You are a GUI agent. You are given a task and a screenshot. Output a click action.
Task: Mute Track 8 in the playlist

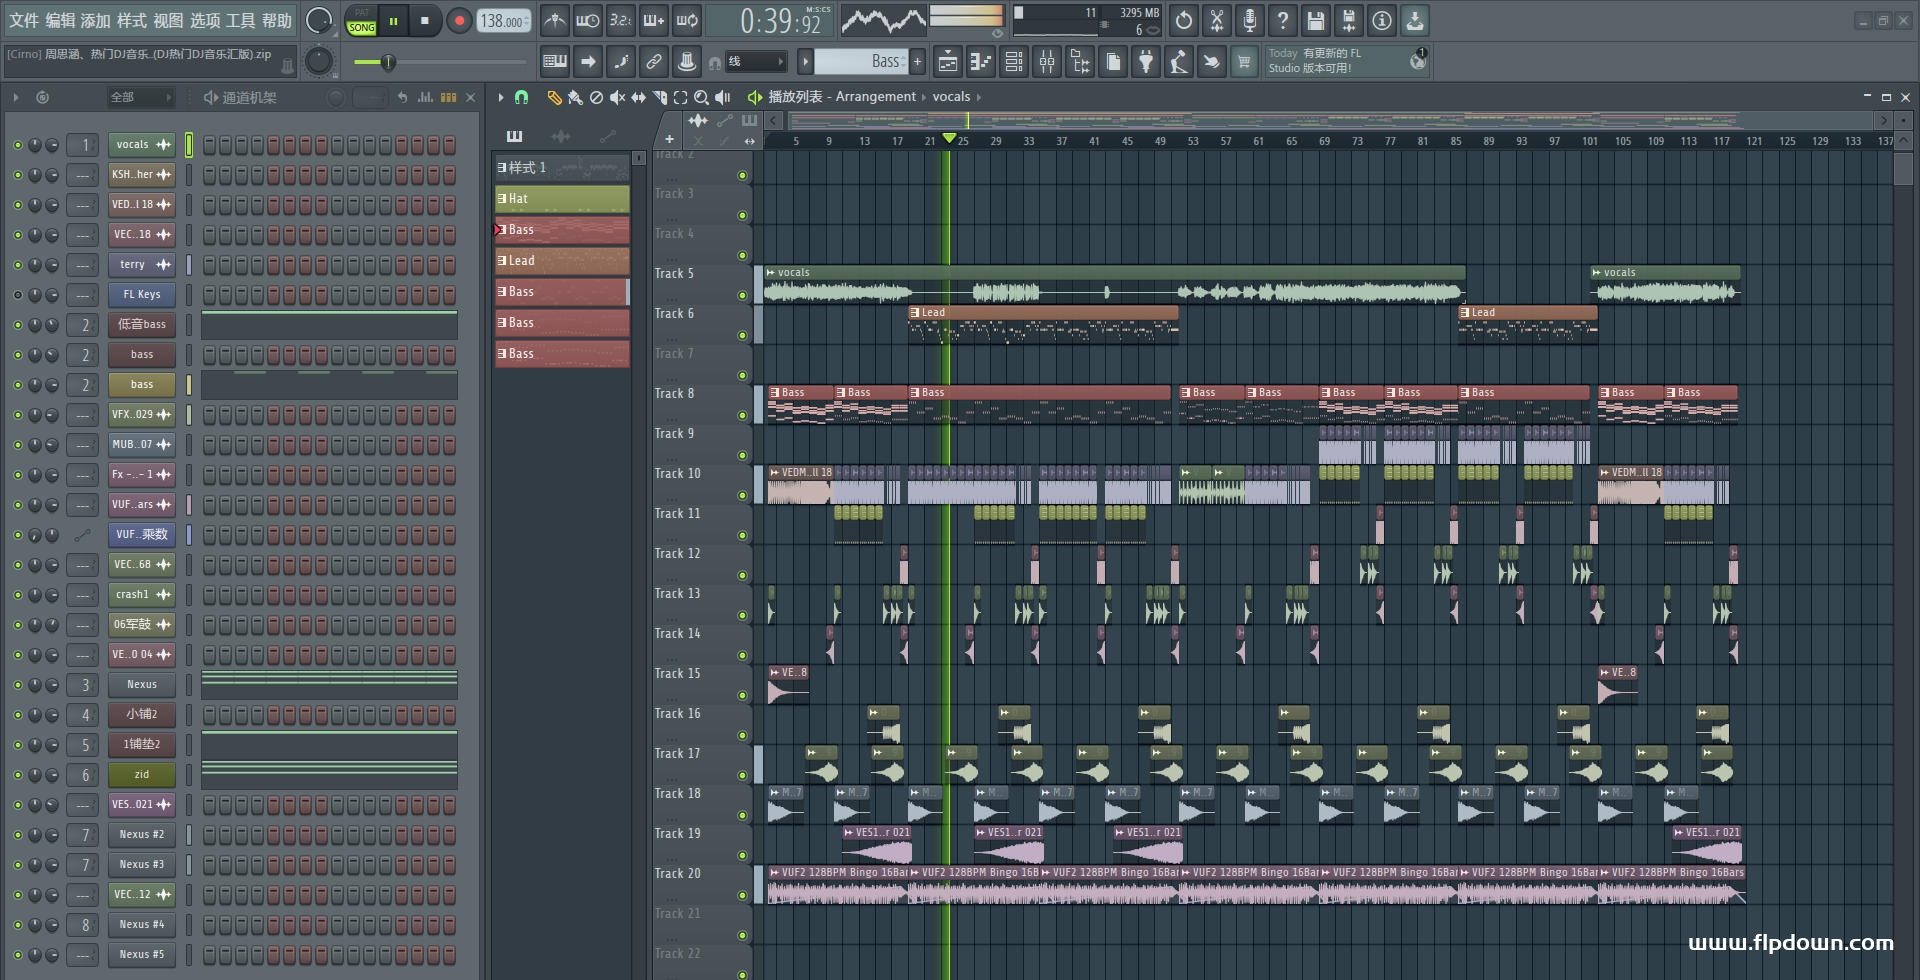point(742,415)
